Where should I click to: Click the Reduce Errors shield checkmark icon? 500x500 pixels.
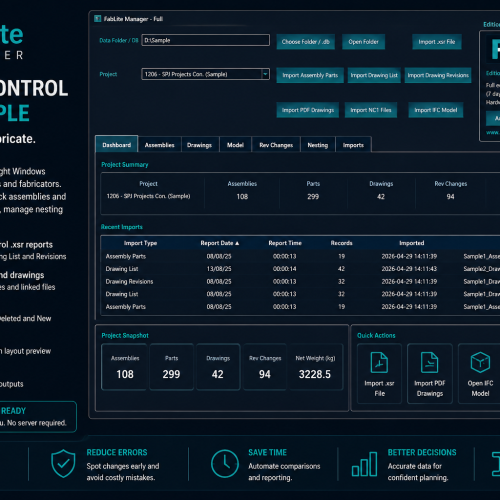63,463
